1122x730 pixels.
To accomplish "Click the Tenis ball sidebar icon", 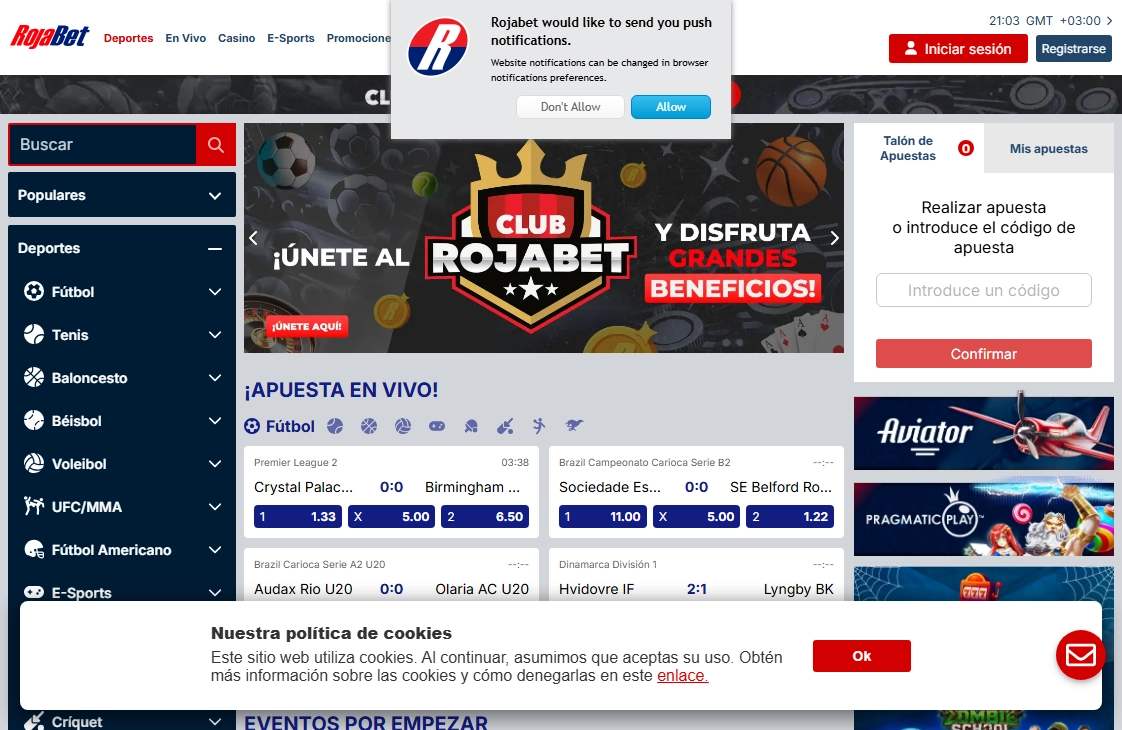I will tap(34, 334).
